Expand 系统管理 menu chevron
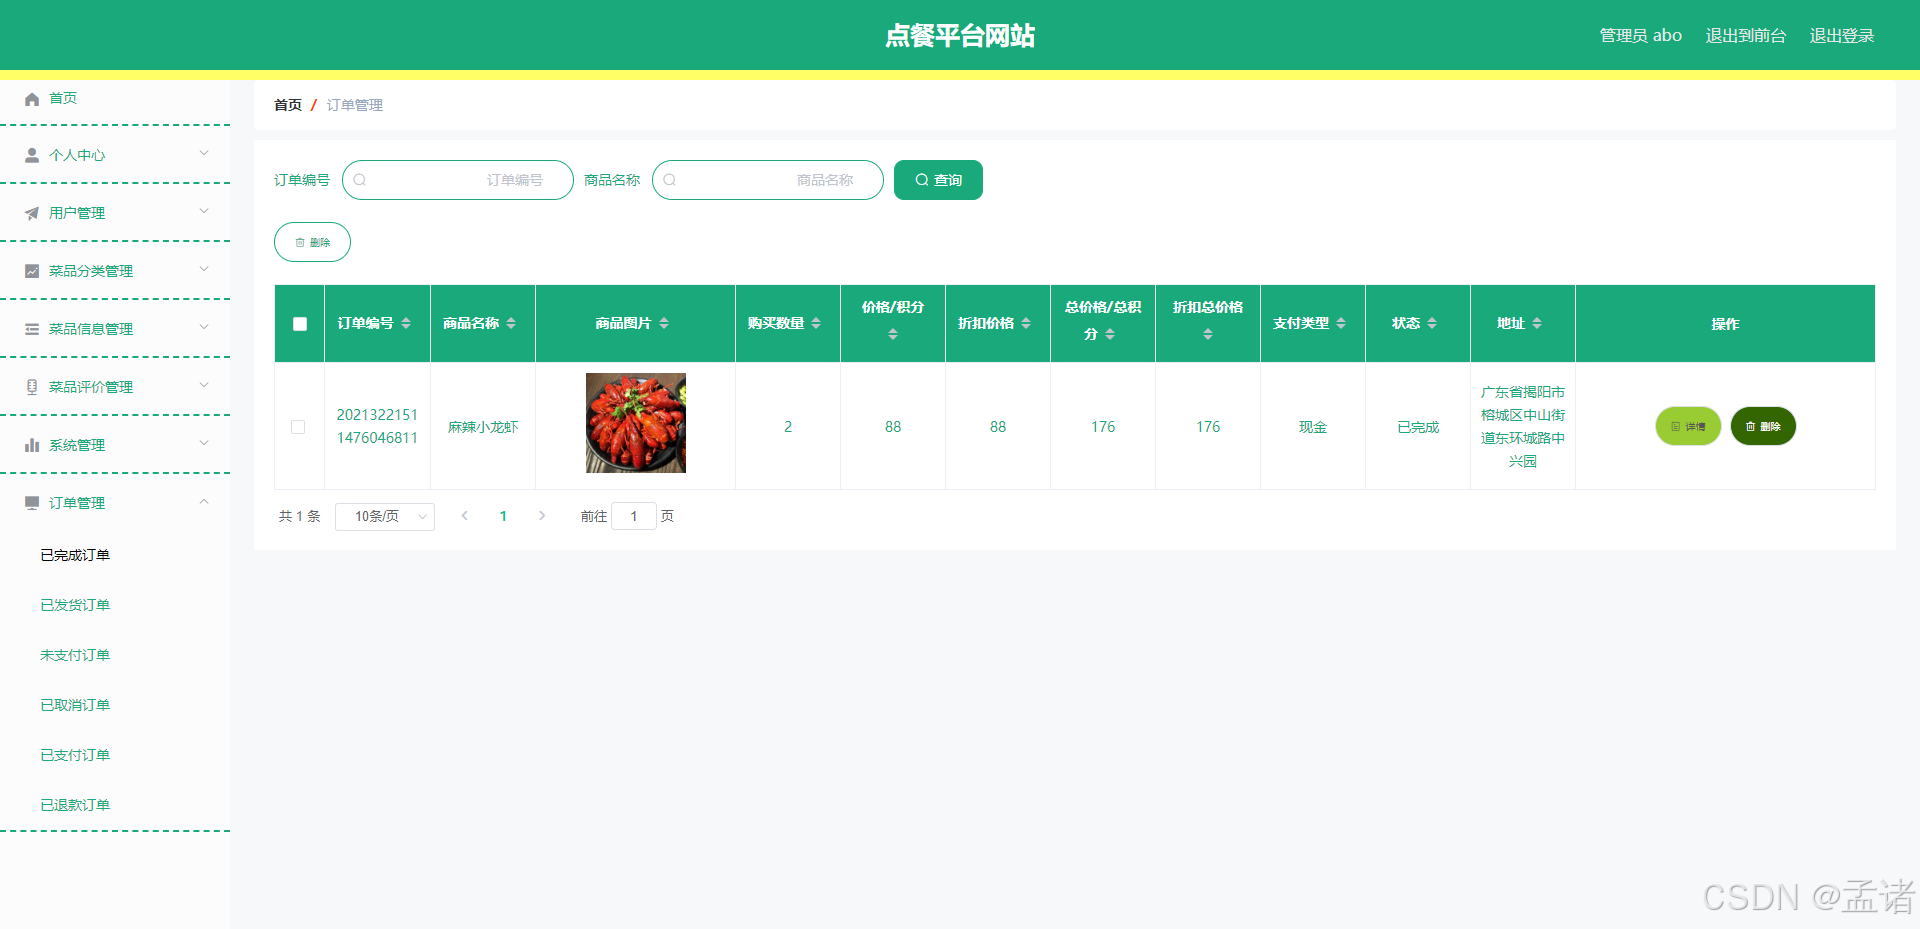Screen dimensions: 1920x929 204,443
